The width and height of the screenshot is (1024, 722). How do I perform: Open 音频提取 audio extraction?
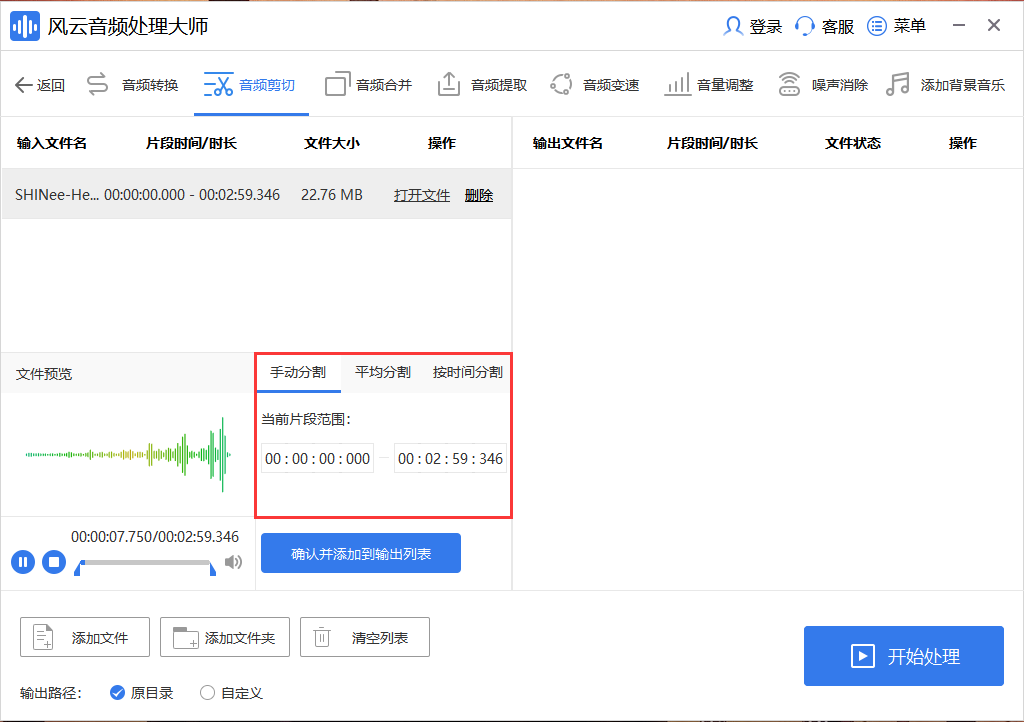(482, 85)
